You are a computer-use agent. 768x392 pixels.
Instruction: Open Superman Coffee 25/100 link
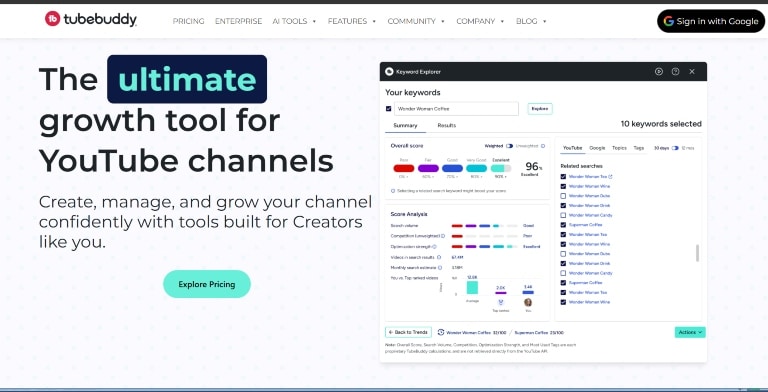tap(539, 332)
